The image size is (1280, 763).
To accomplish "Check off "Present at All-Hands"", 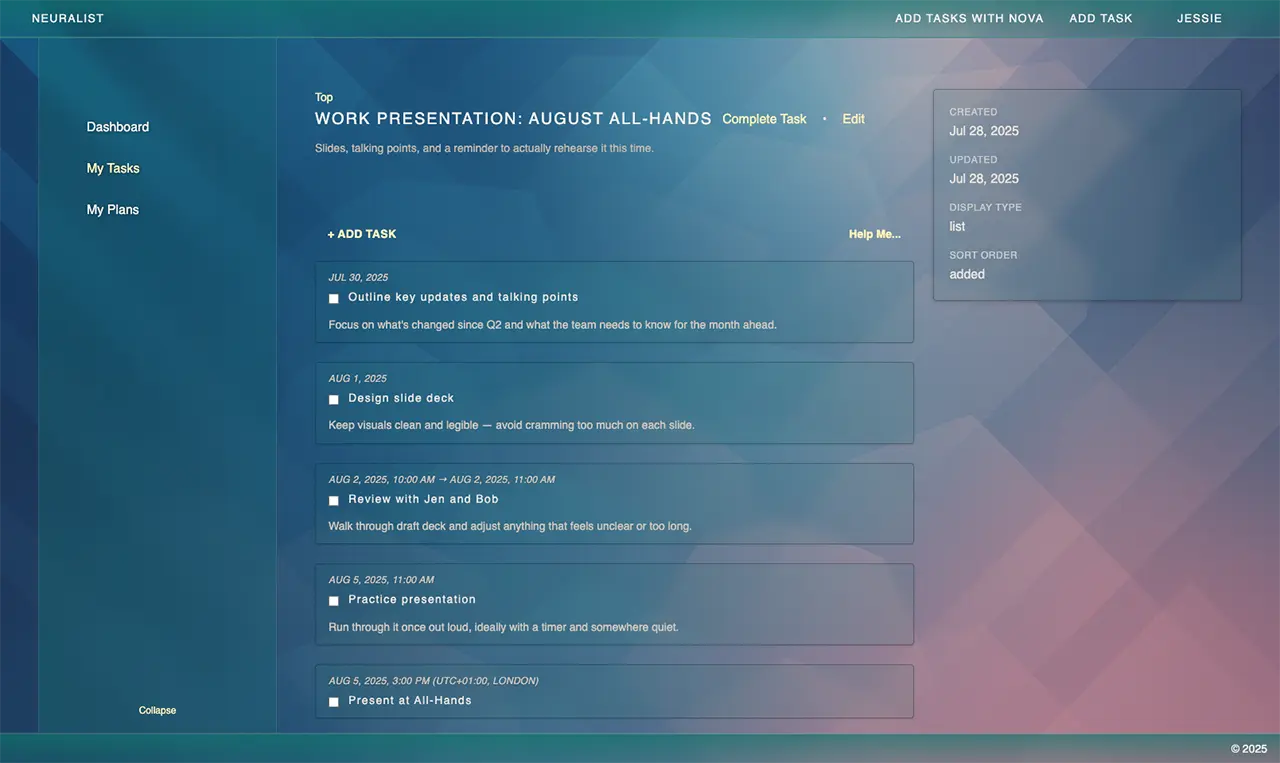I will pos(333,701).
